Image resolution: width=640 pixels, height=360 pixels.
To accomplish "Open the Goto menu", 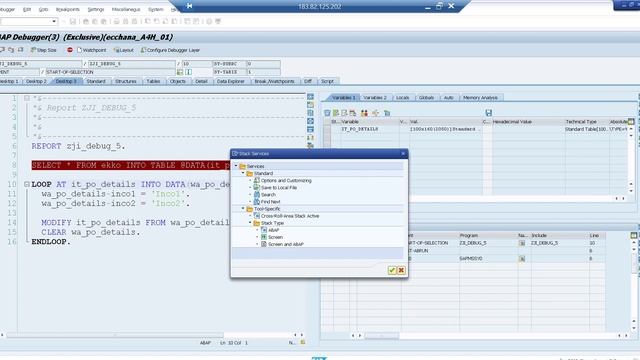I will [43, 9].
